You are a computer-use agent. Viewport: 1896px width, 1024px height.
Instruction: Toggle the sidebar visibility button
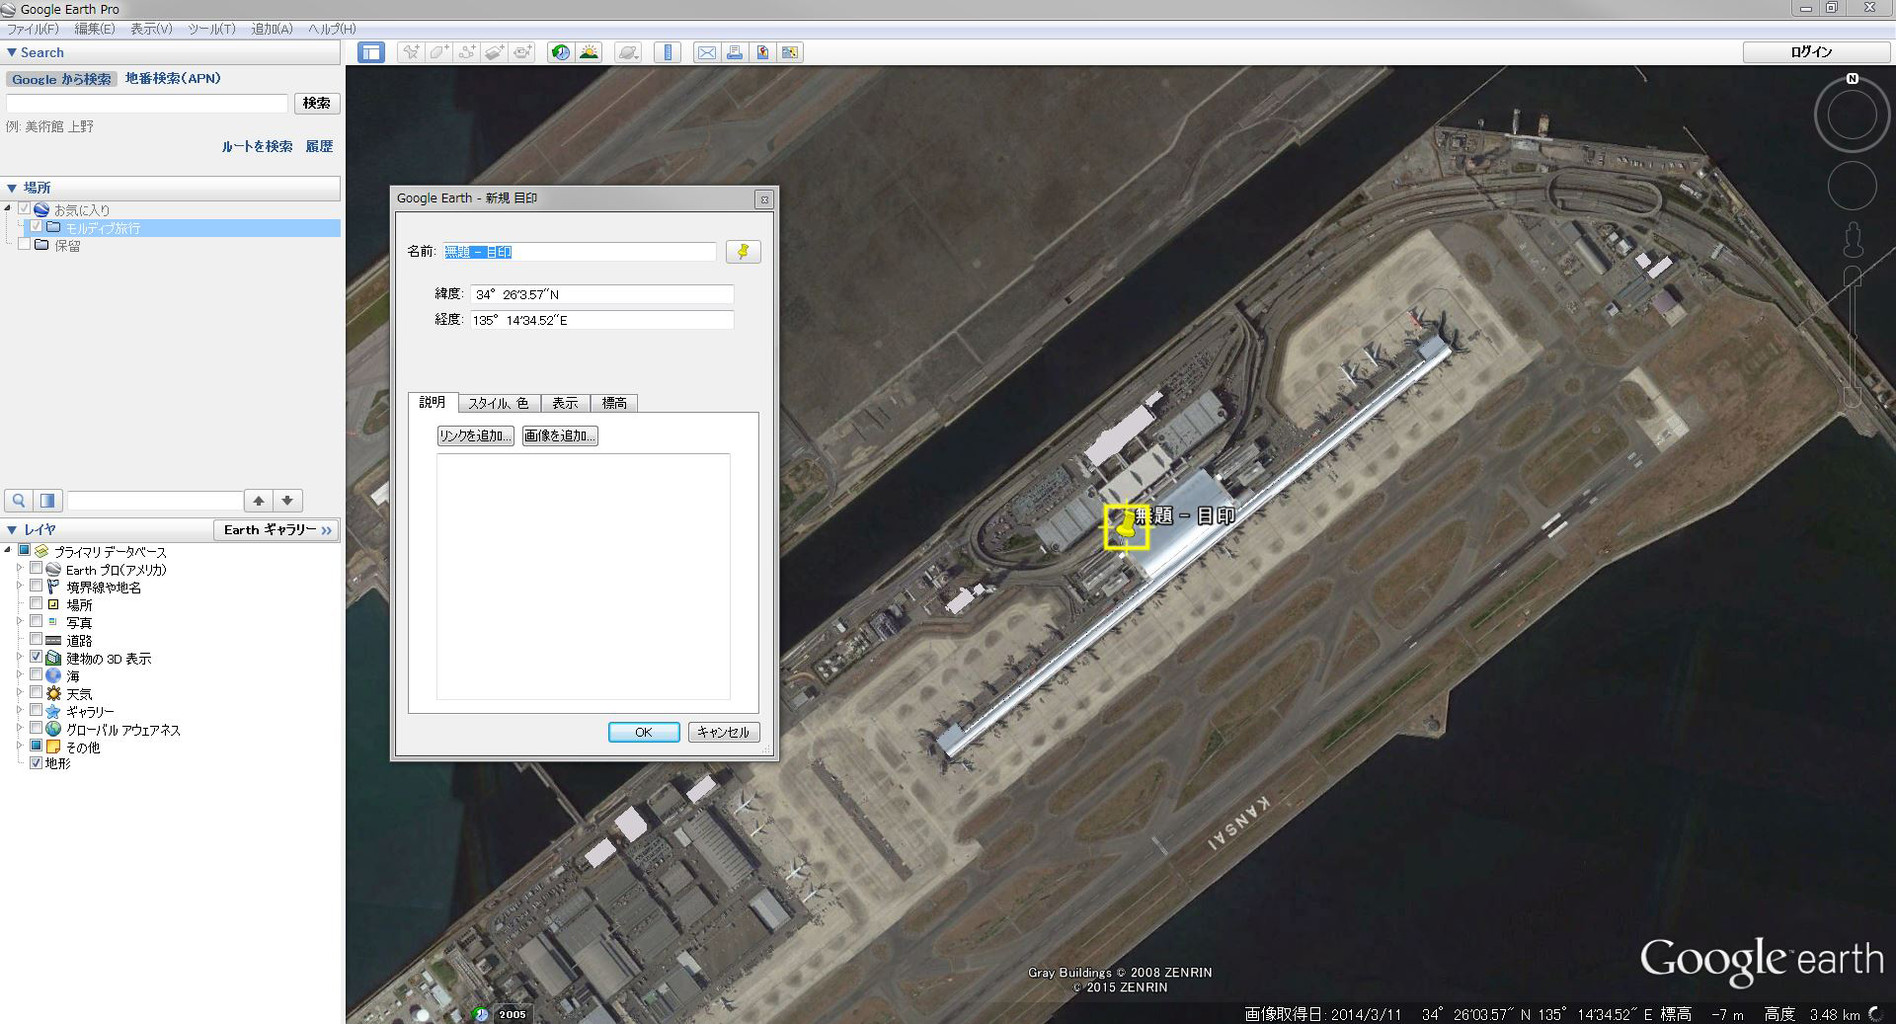pos(371,52)
